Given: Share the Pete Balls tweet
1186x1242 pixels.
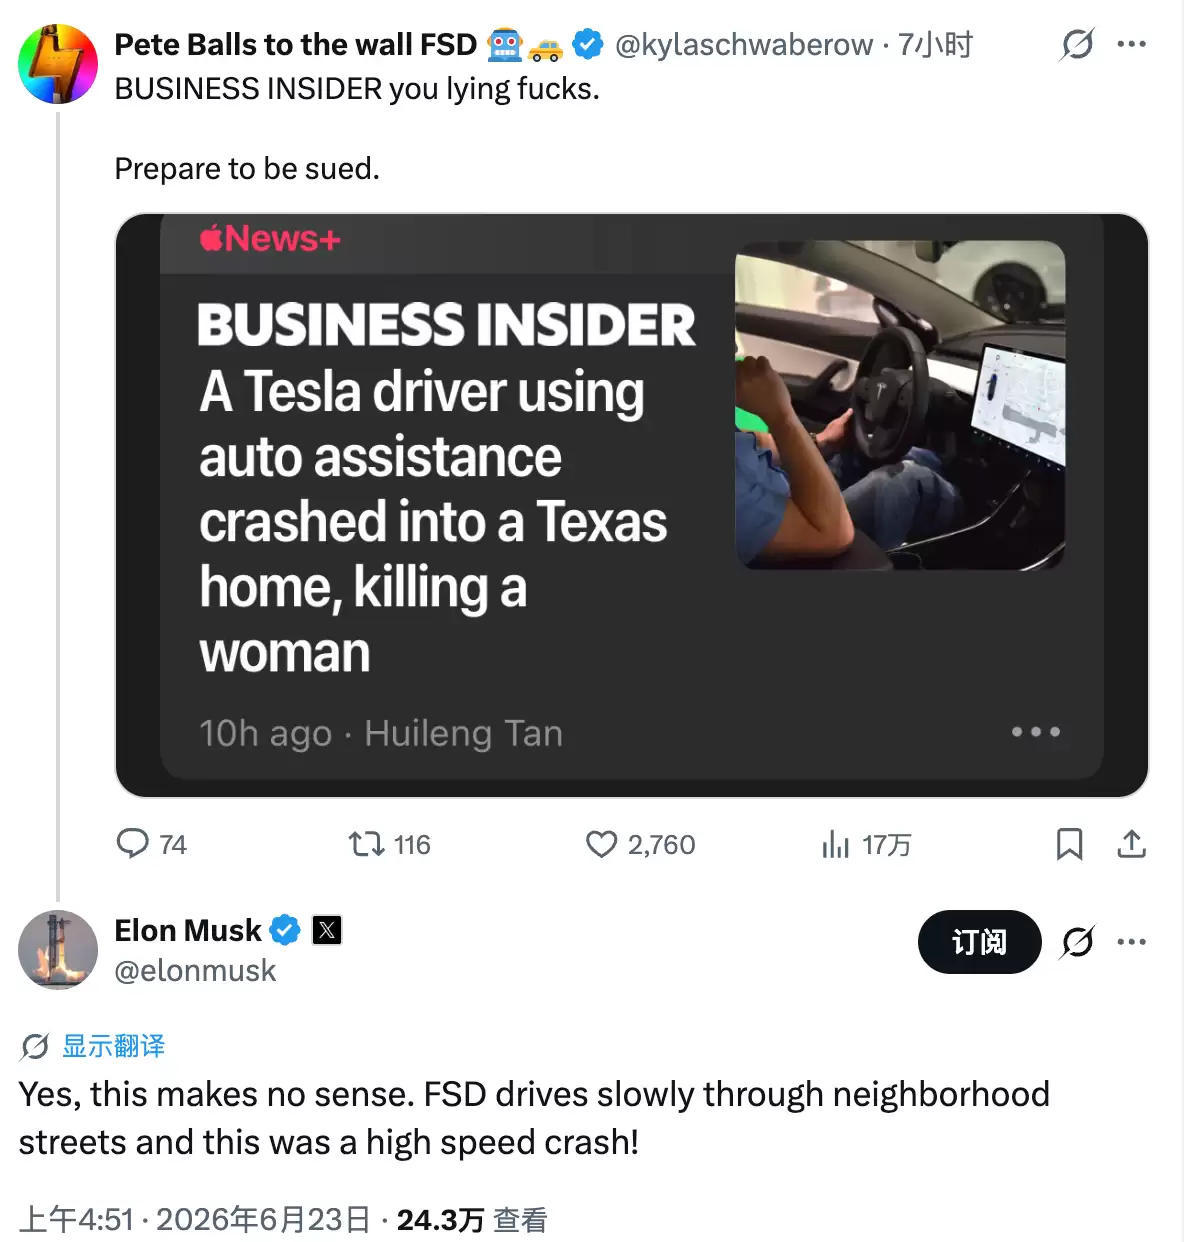Looking at the screenshot, I should pos(1131,845).
